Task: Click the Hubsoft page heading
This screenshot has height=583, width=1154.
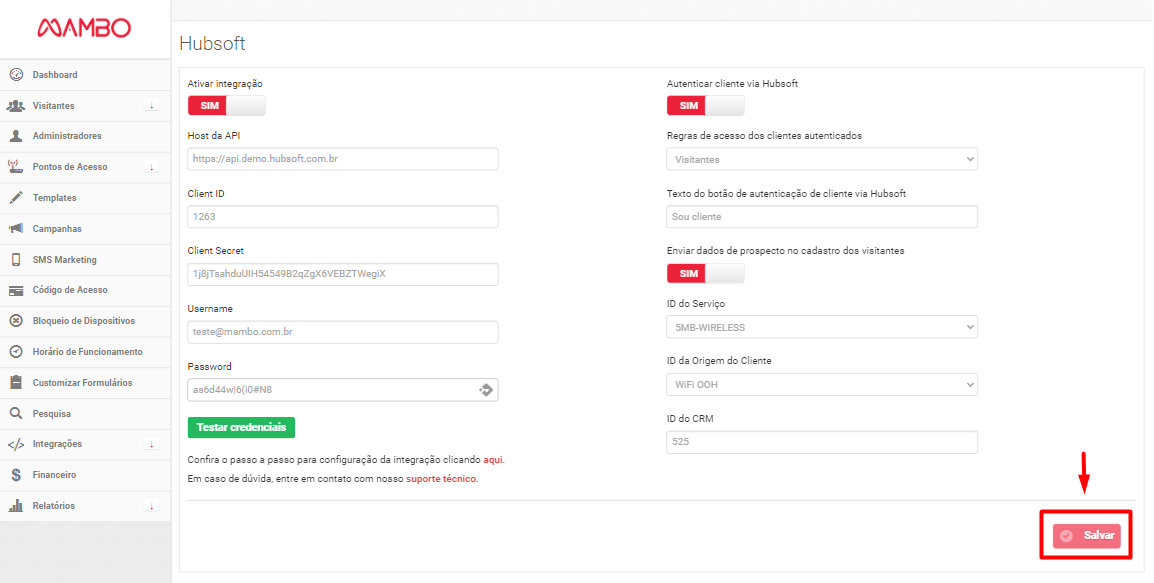Action: (x=212, y=43)
